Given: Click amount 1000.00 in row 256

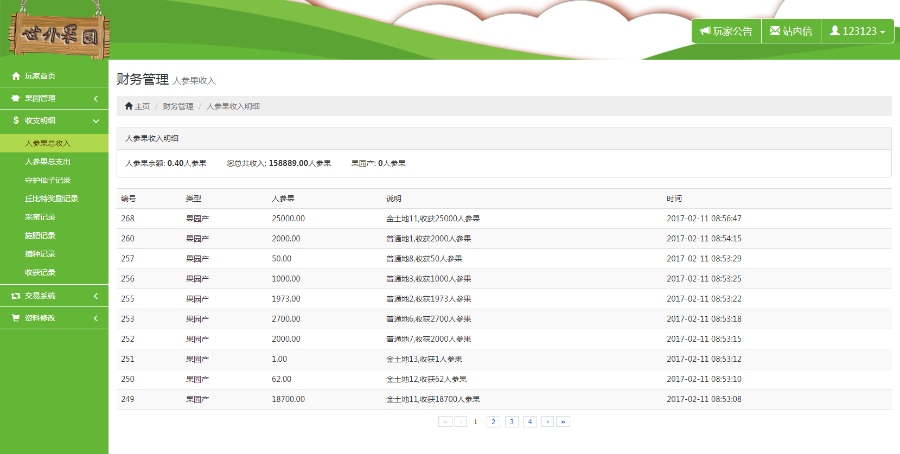Looking at the screenshot, I should click(286, 278).
